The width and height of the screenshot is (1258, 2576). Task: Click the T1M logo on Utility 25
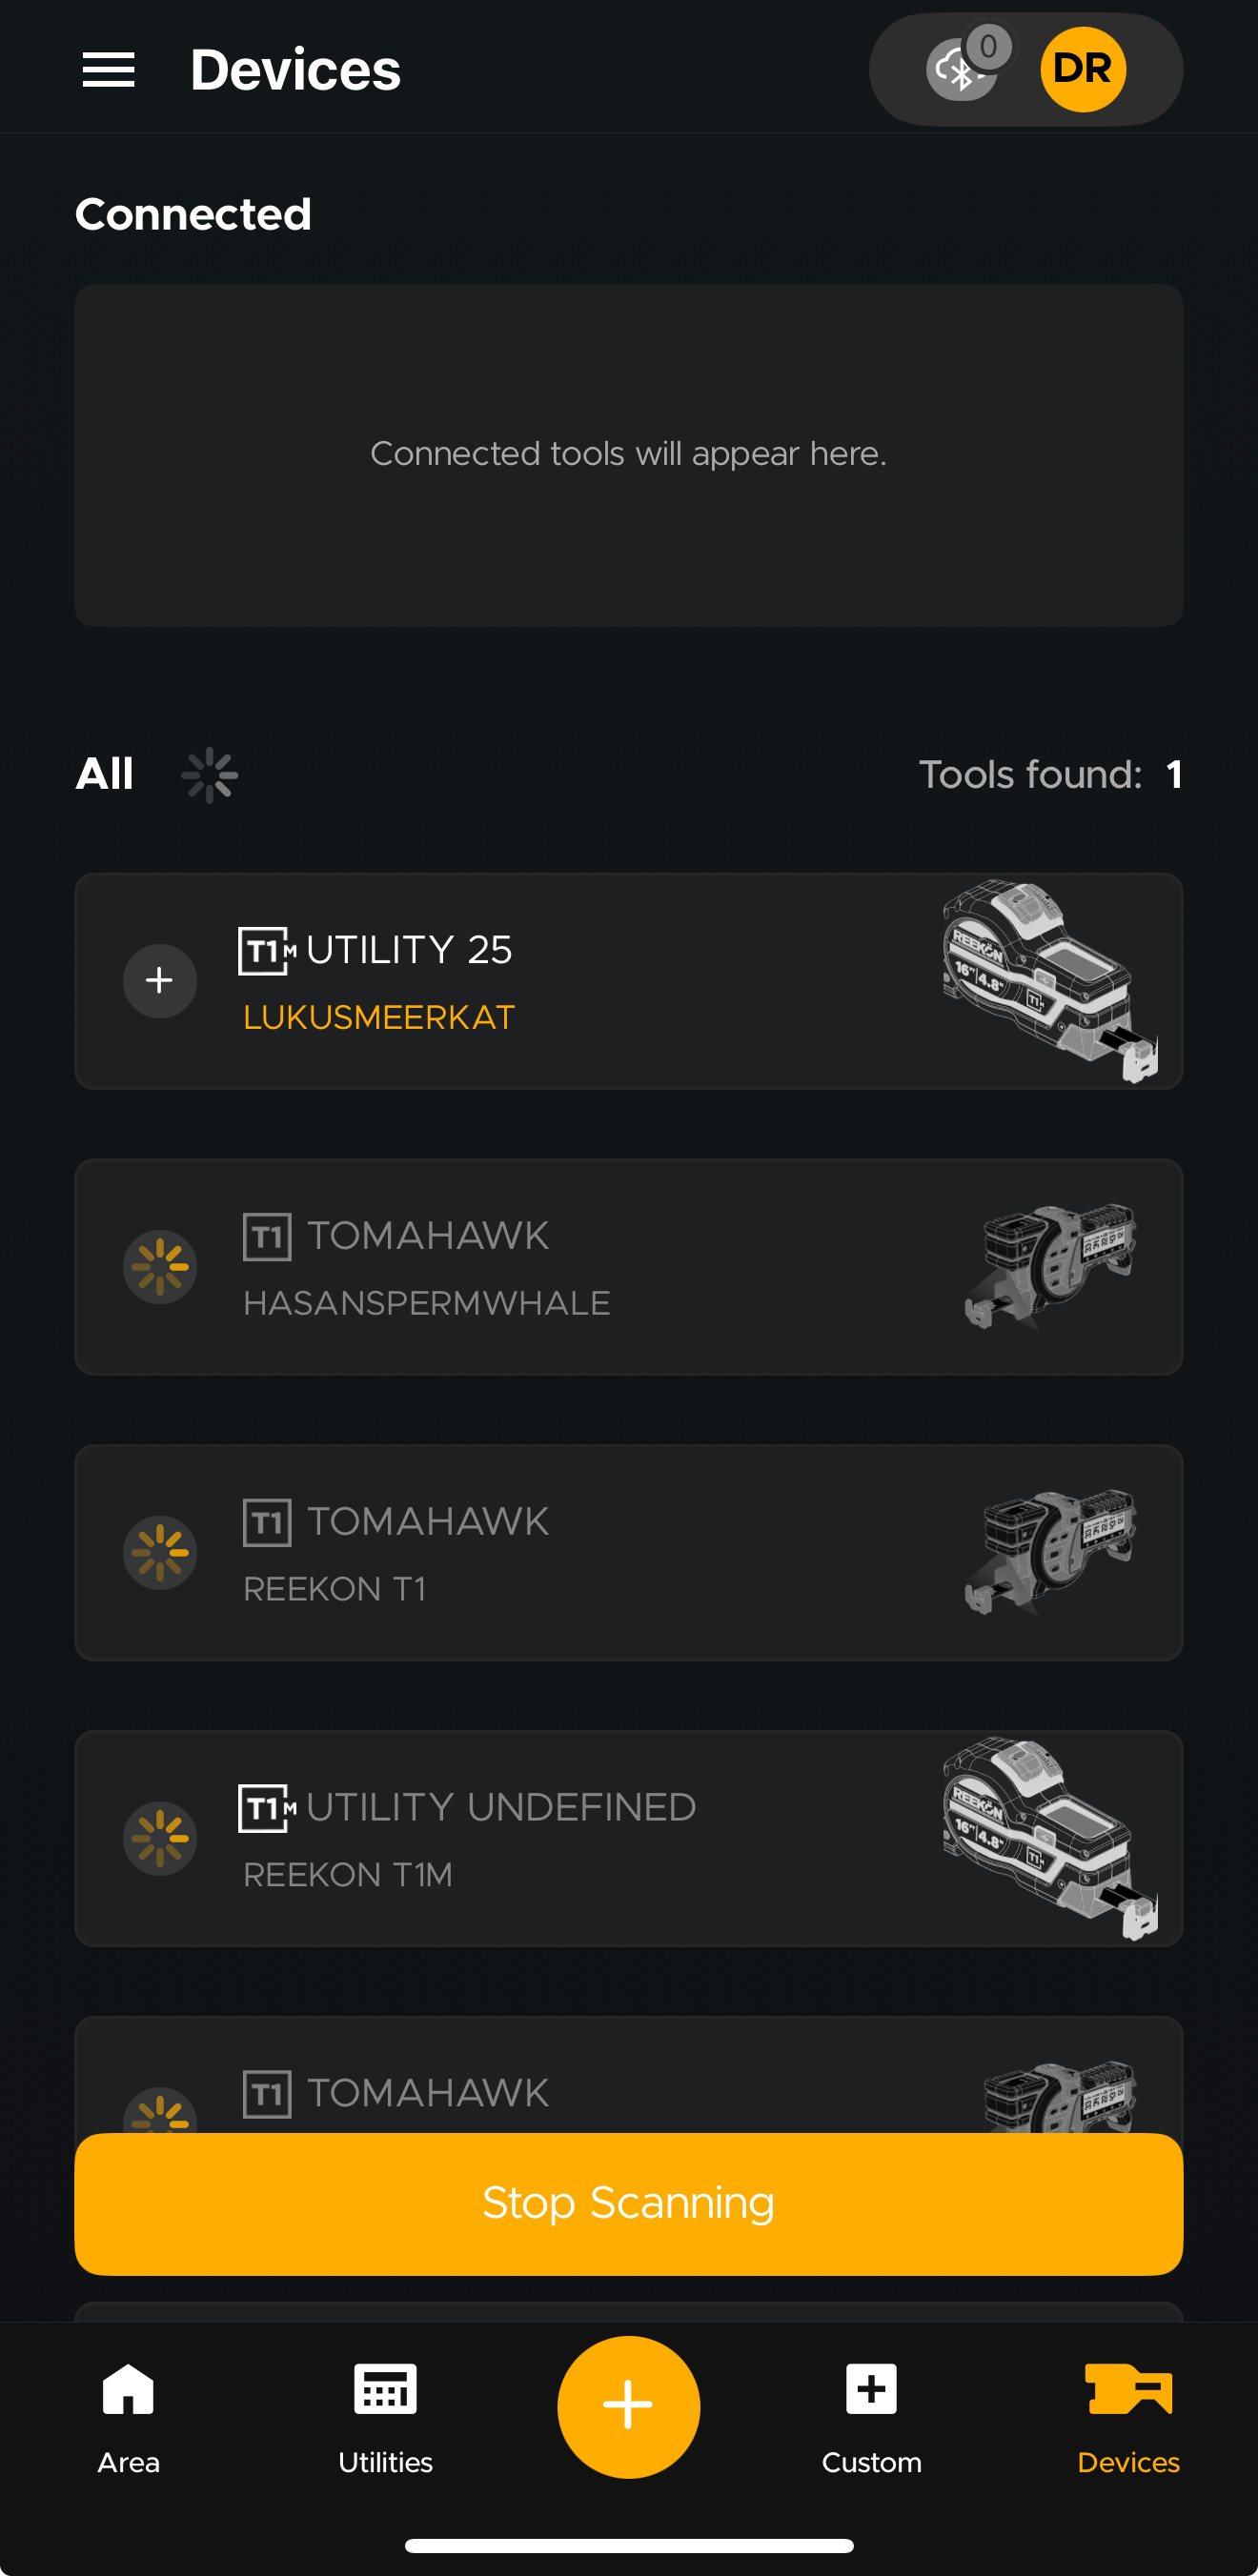pos(267,951)
